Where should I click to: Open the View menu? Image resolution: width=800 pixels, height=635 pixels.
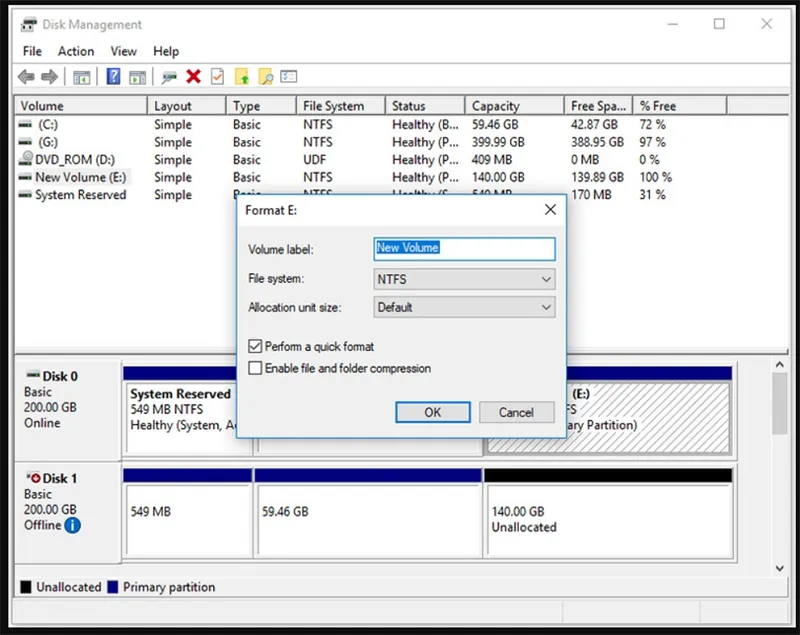pyautogui.click(x=123, y=51)
